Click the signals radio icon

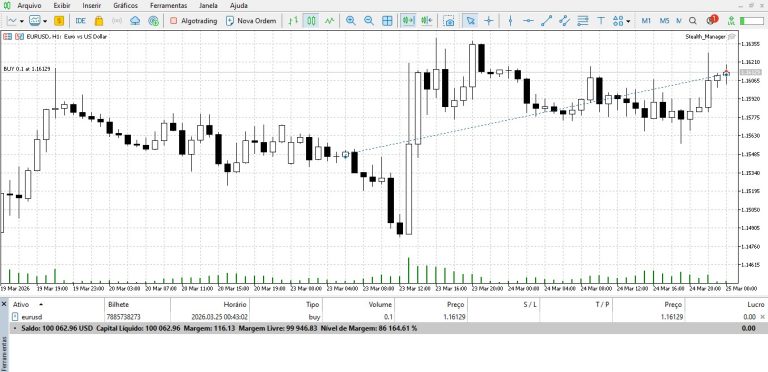pos(117,21)
